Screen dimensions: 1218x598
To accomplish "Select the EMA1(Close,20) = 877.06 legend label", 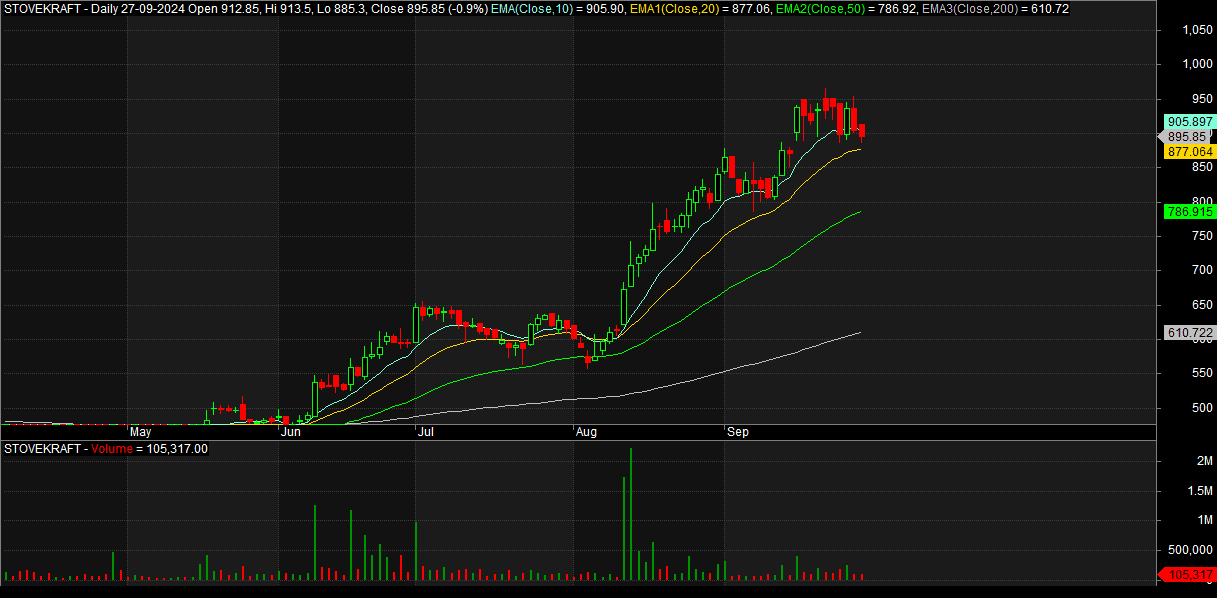I will coord(701,8).
